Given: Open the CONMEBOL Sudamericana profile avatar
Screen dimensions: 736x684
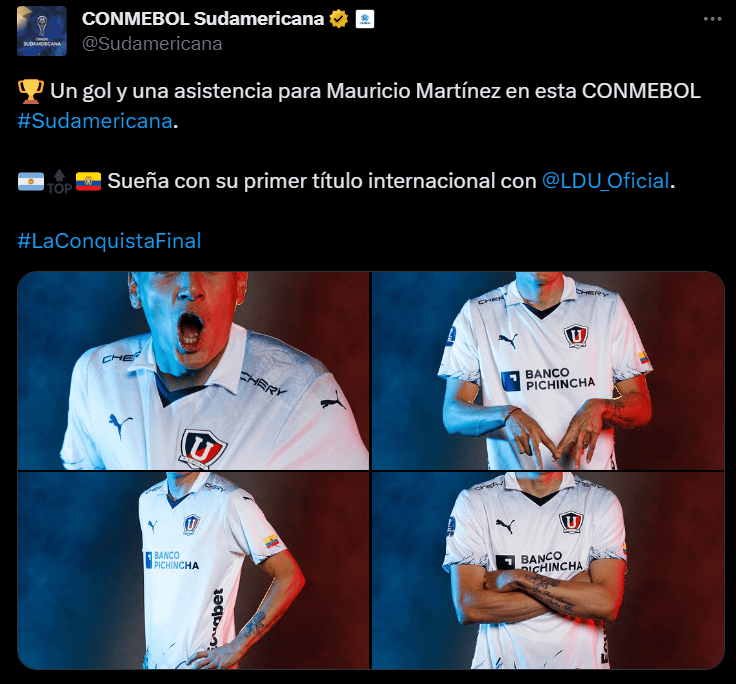Looking at the screenshot, I should coord(42,31).
